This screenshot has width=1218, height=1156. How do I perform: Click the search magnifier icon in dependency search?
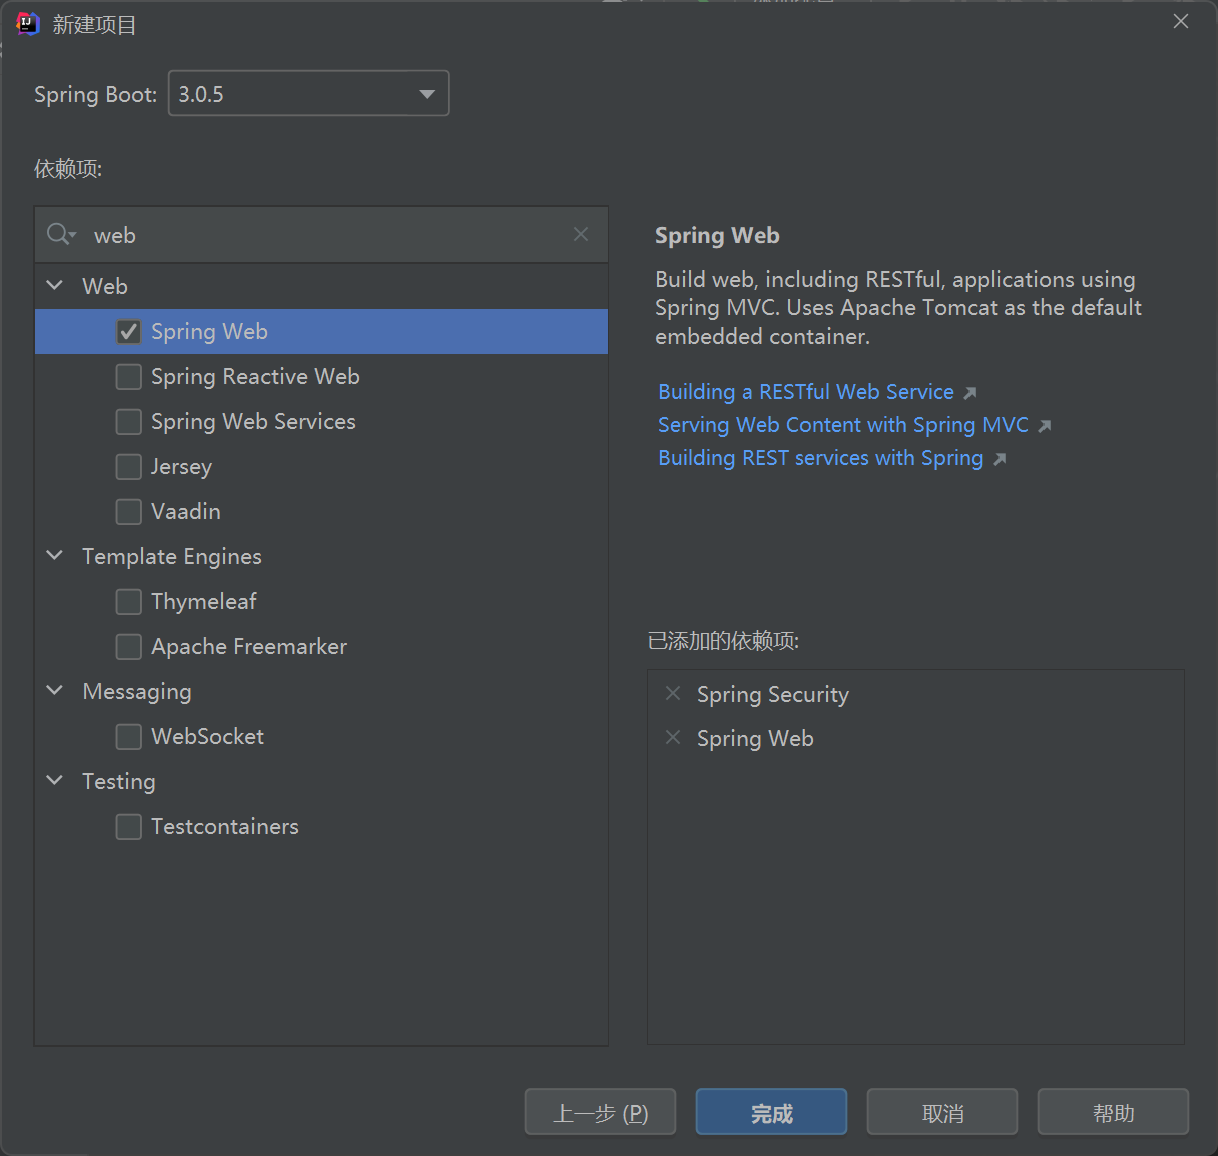tap(61, 234)
